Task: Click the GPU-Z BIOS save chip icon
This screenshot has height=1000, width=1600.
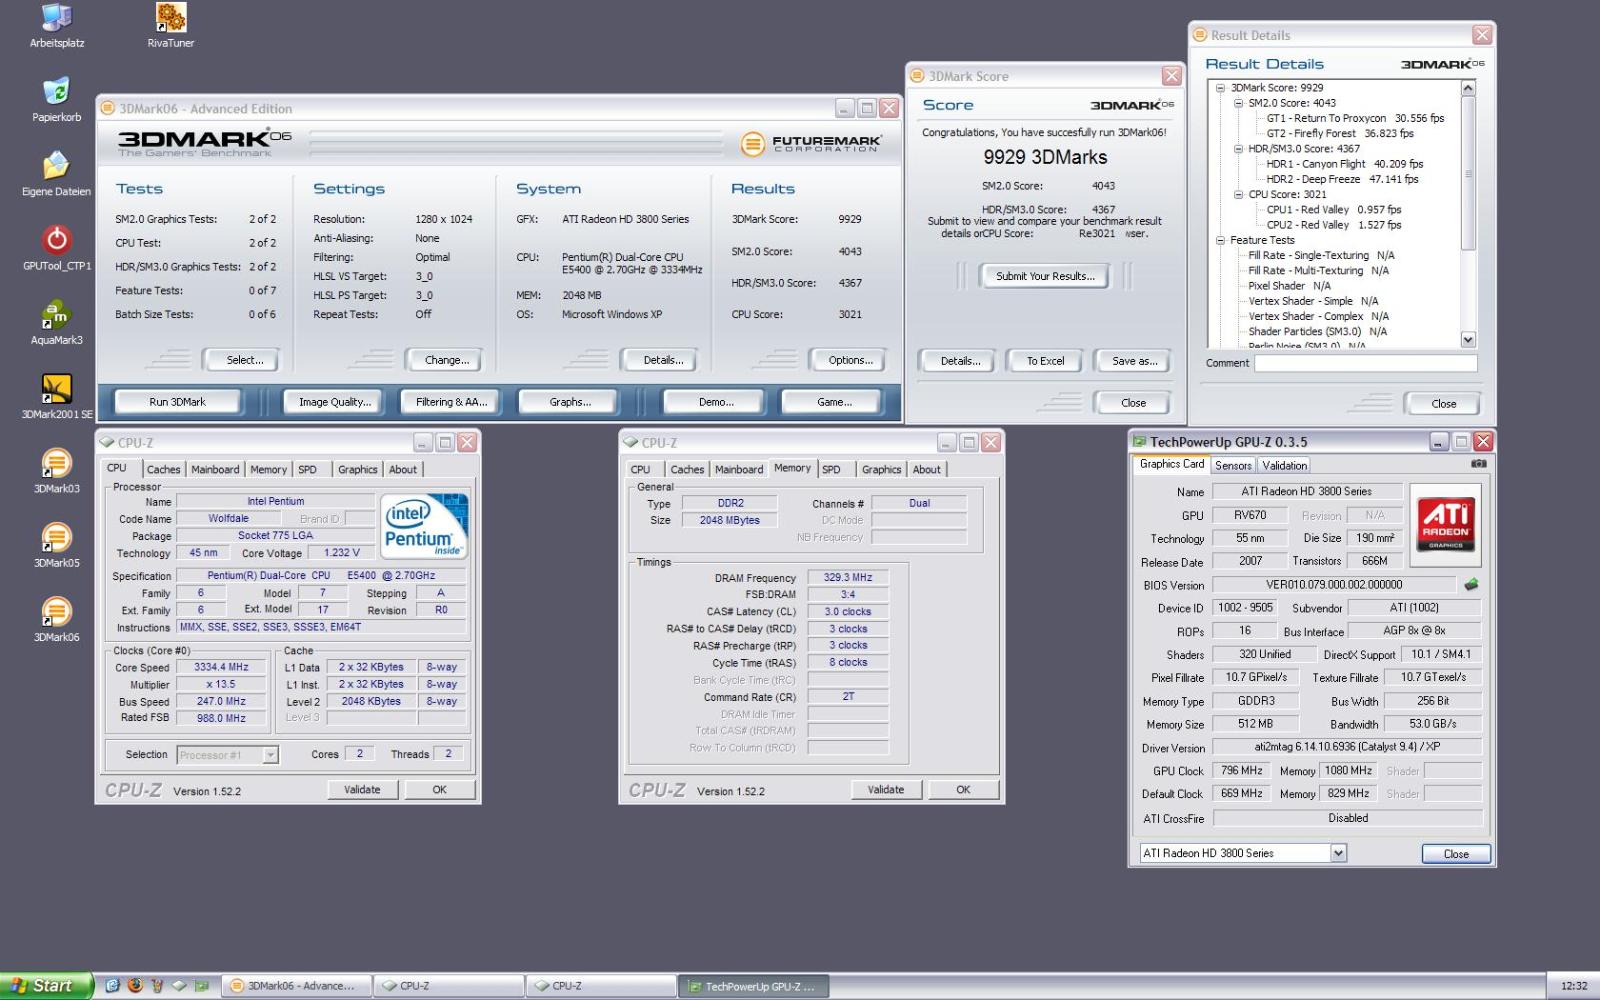Action: pyautogui.click(x=1471, y=585)
